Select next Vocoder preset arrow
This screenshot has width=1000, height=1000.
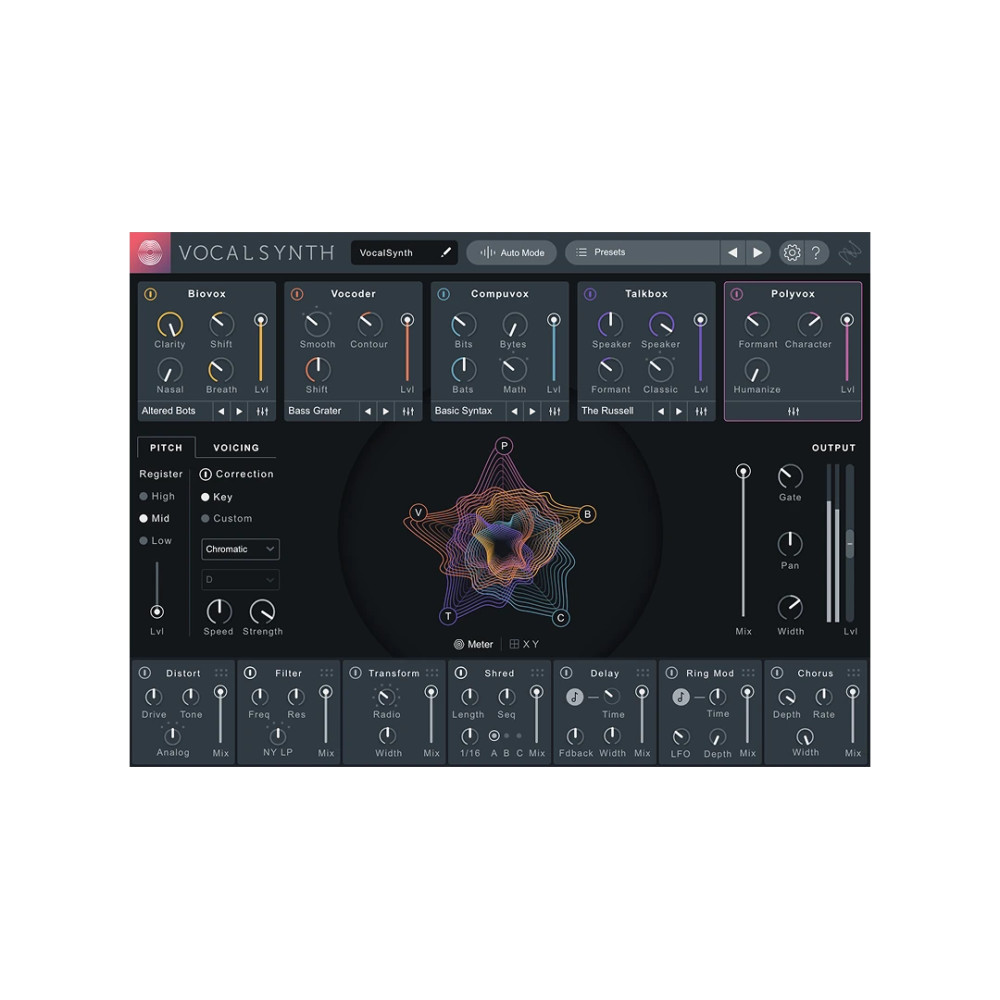tap(386, 411)
